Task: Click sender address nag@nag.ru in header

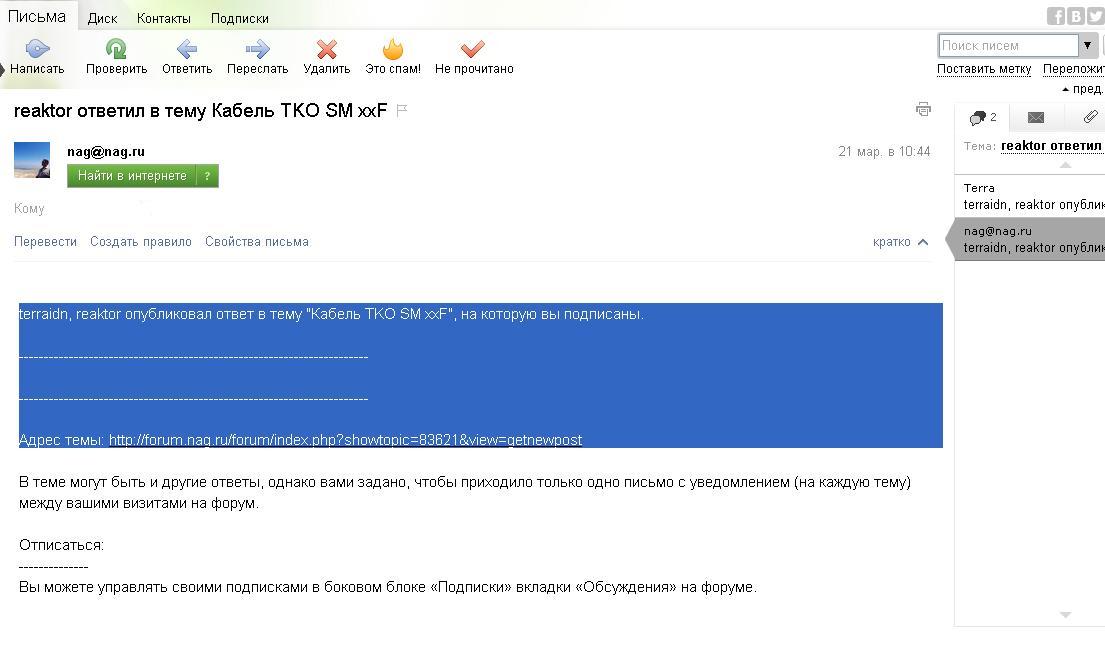Action: click(106, 152)
